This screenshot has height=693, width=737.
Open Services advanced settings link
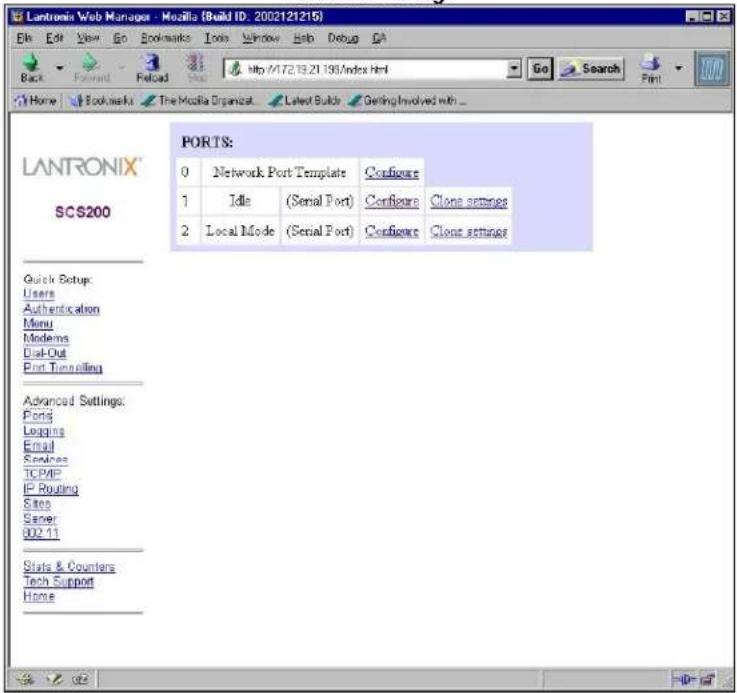point(46,460)
